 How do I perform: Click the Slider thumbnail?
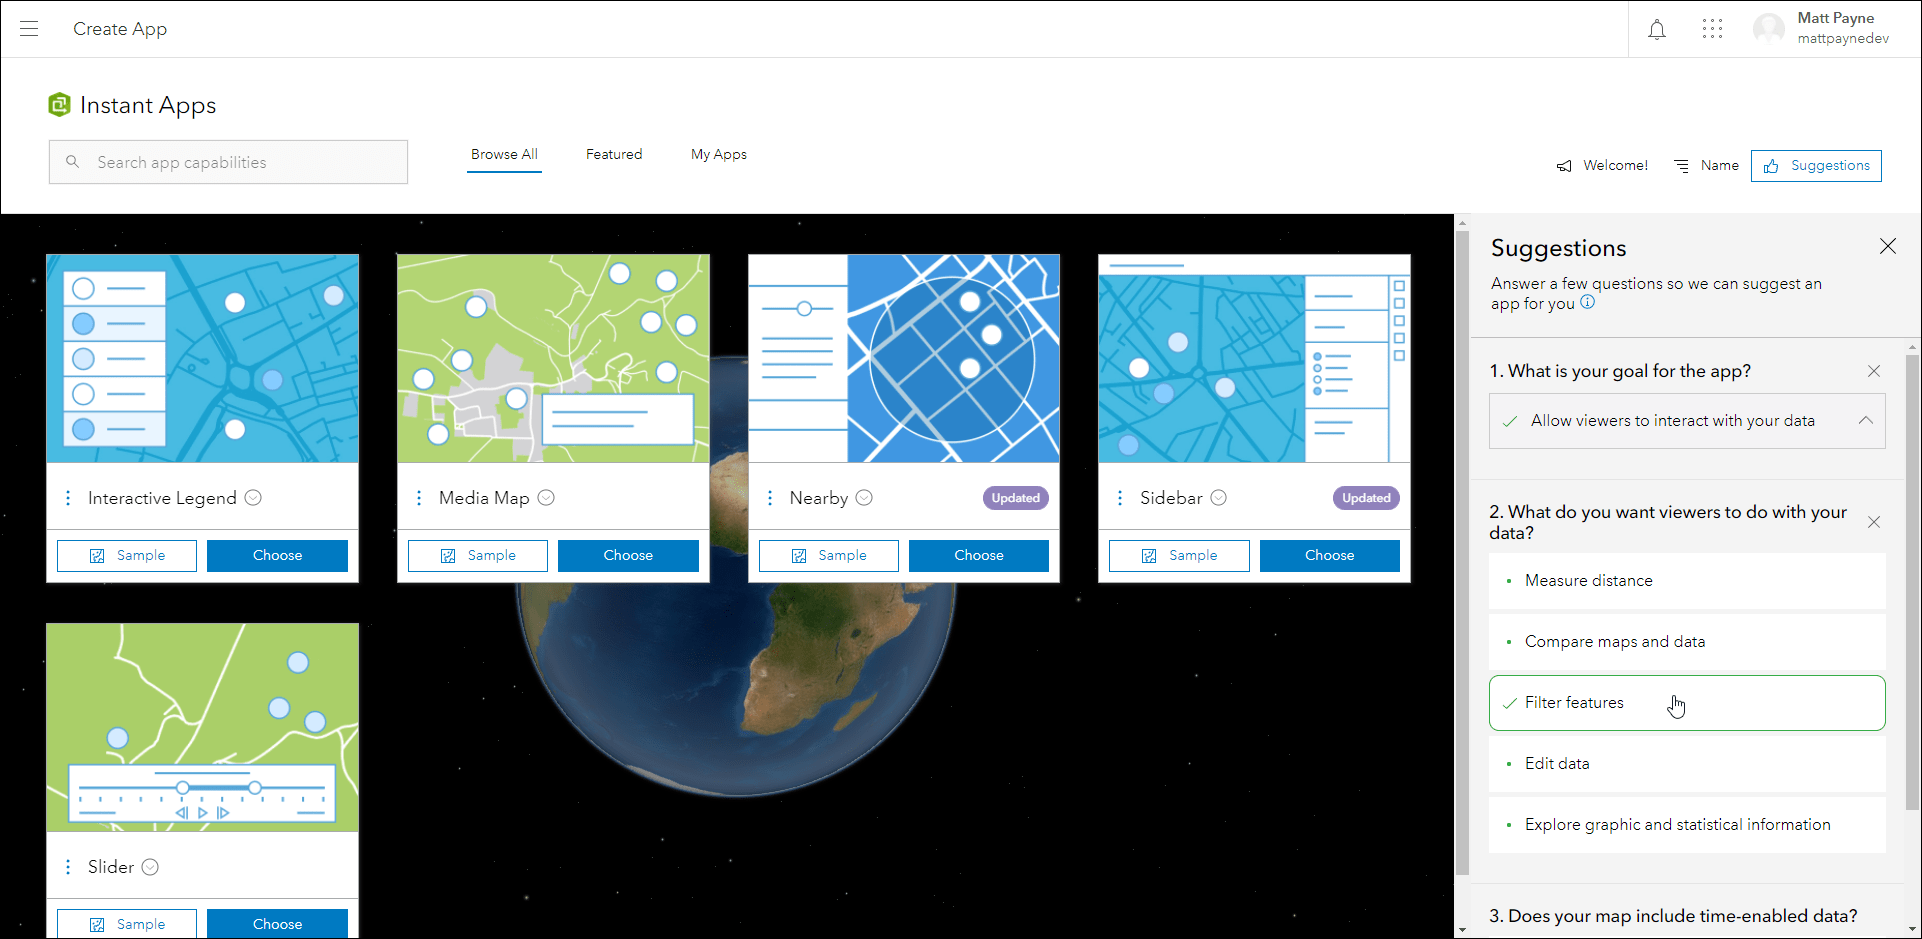tap(202, 727)
